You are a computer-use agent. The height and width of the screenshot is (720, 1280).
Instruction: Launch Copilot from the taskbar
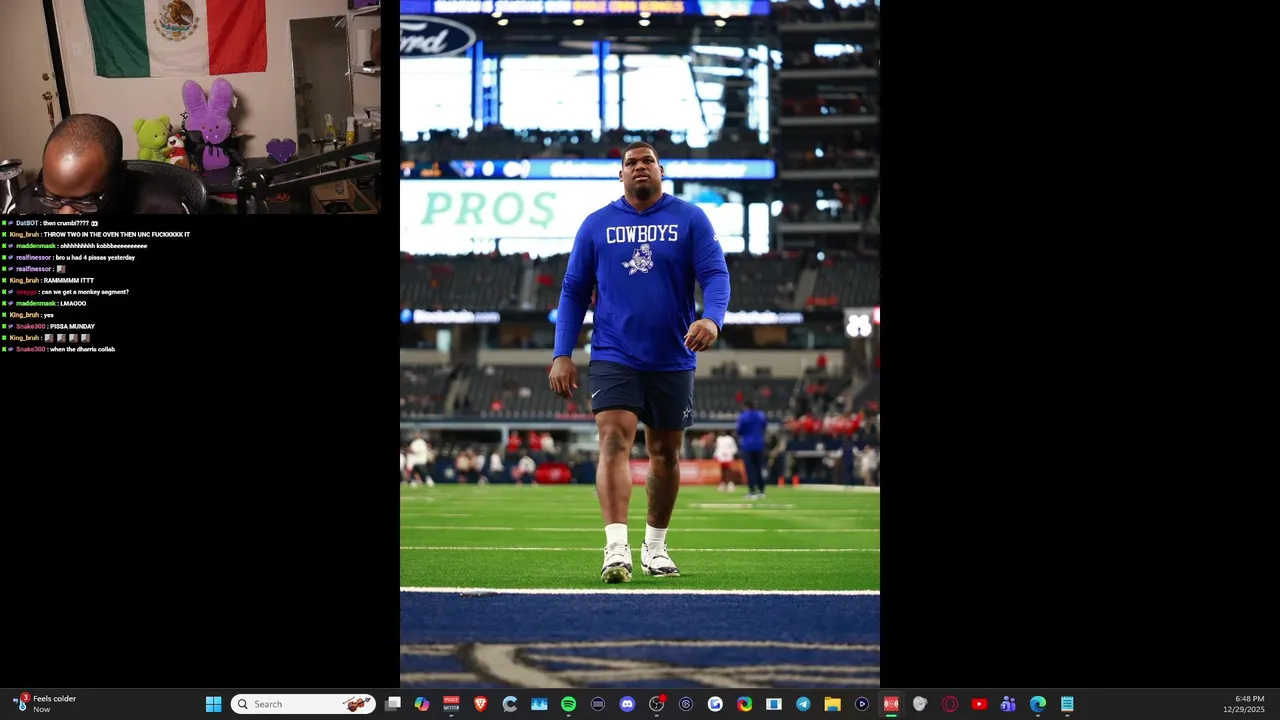tap(422, 704)
